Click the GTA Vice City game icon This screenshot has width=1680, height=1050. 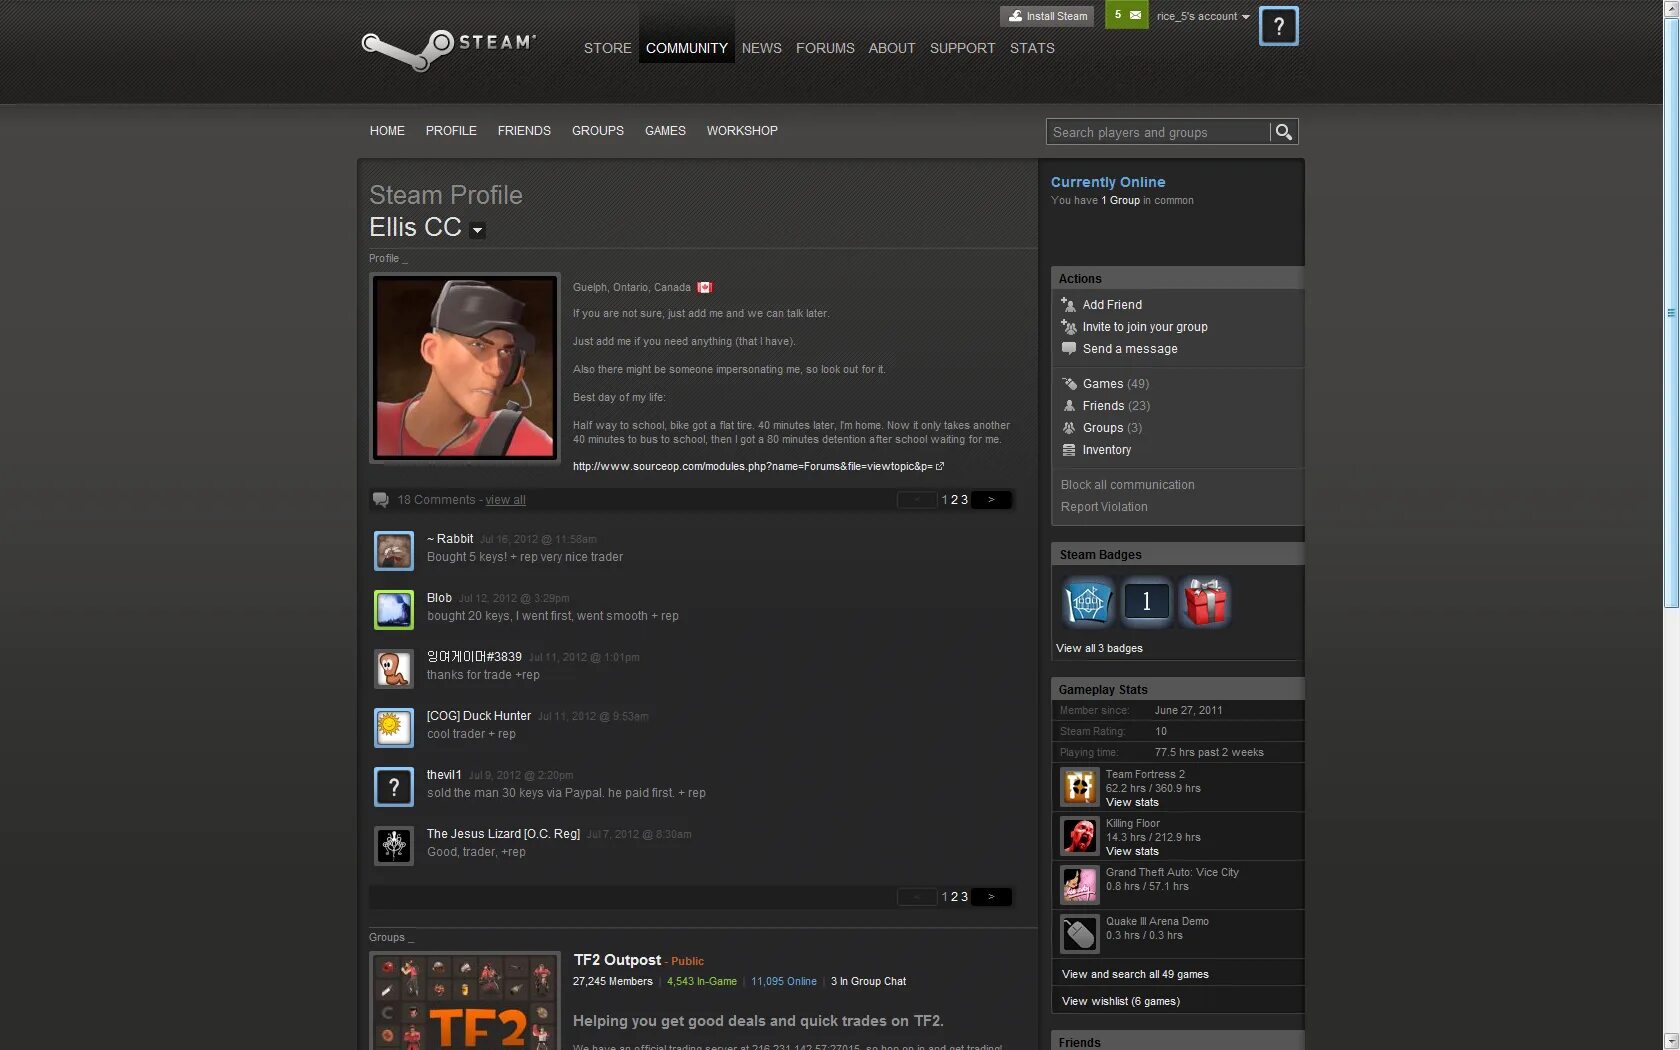pyautogui.click(x=1080, y=885)
